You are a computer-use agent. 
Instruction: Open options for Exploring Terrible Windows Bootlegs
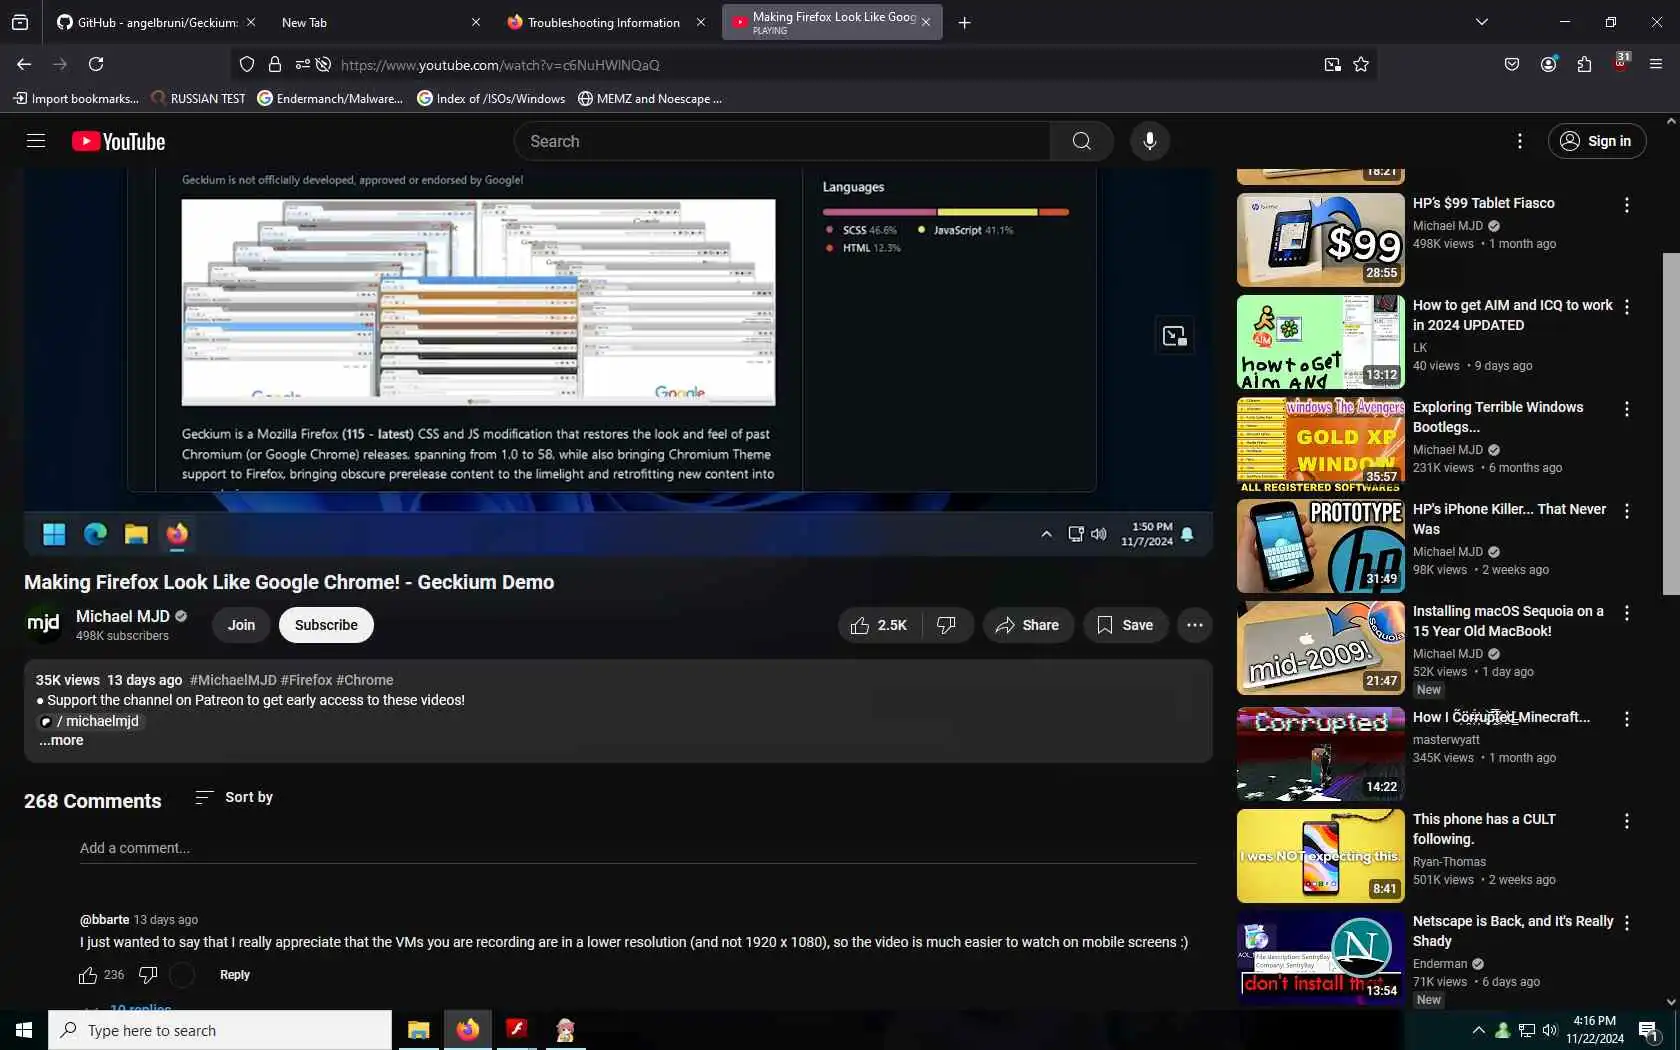[1626, 409]
